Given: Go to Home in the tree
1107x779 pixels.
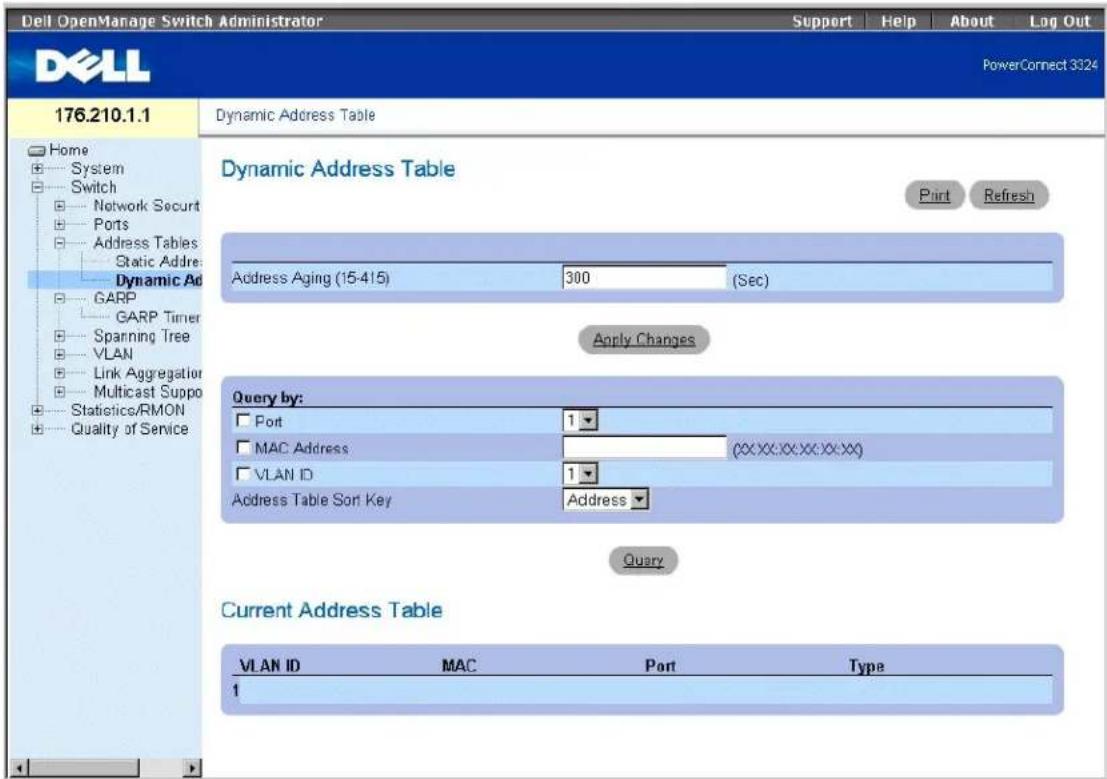Looking at the screenshot, I should tap(68, 150).
